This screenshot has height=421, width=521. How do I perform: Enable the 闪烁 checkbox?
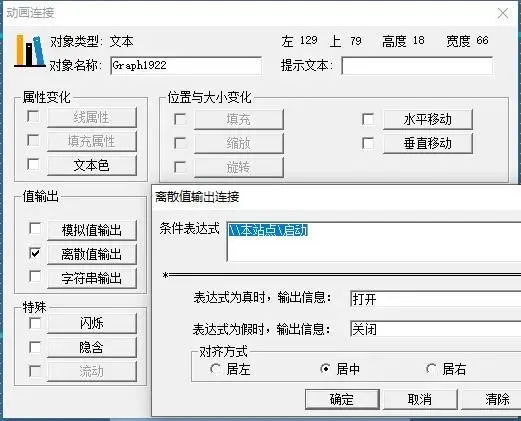[x=35, y=323]
